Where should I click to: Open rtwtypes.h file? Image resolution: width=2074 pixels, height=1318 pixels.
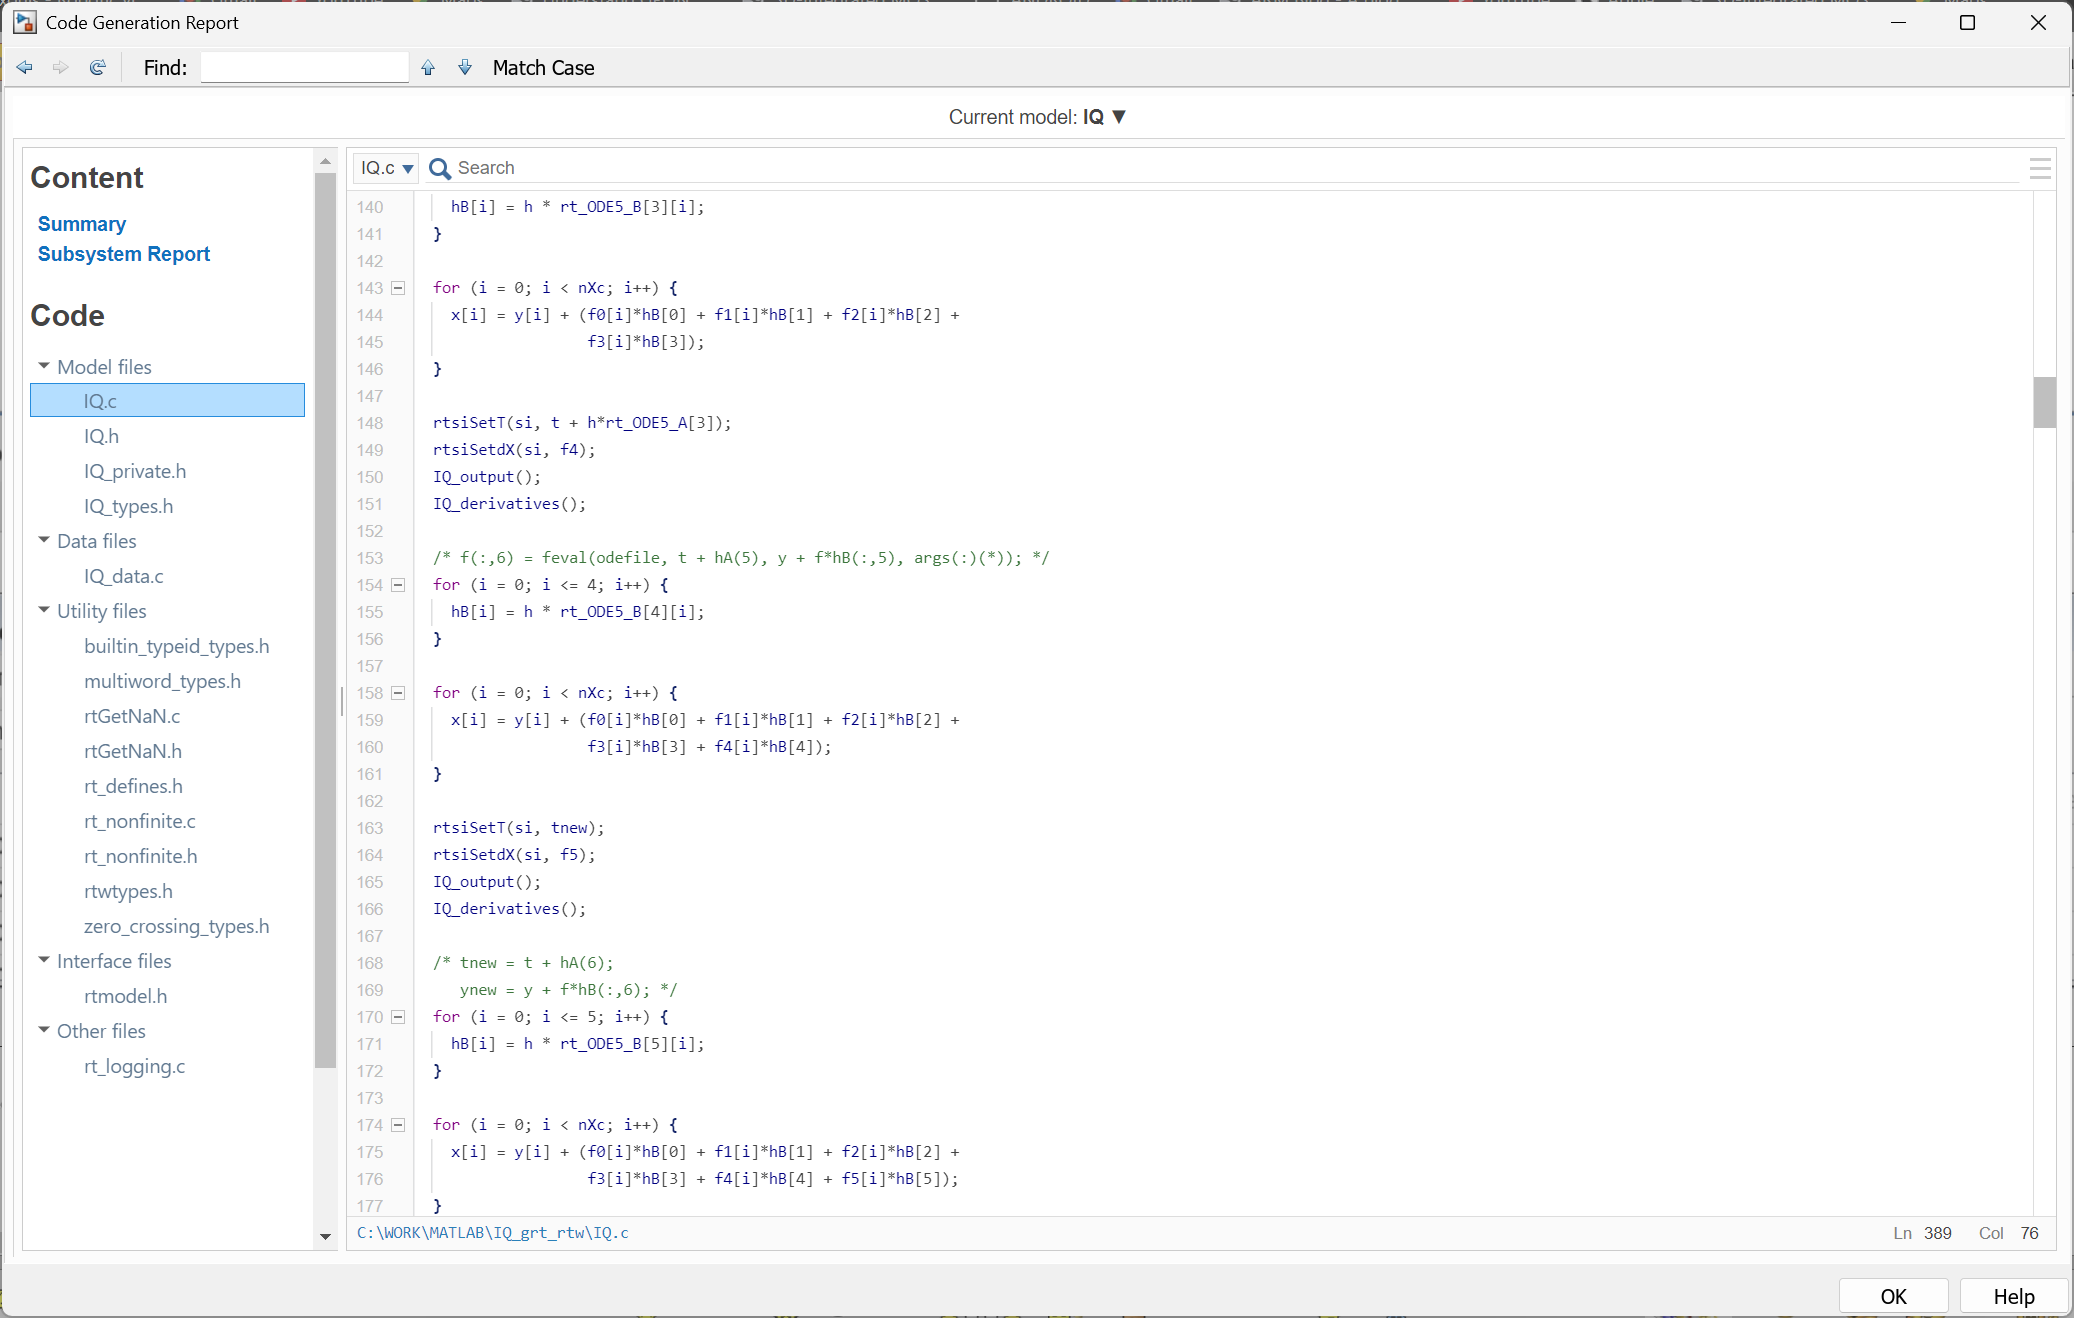[x=129, y=891]
